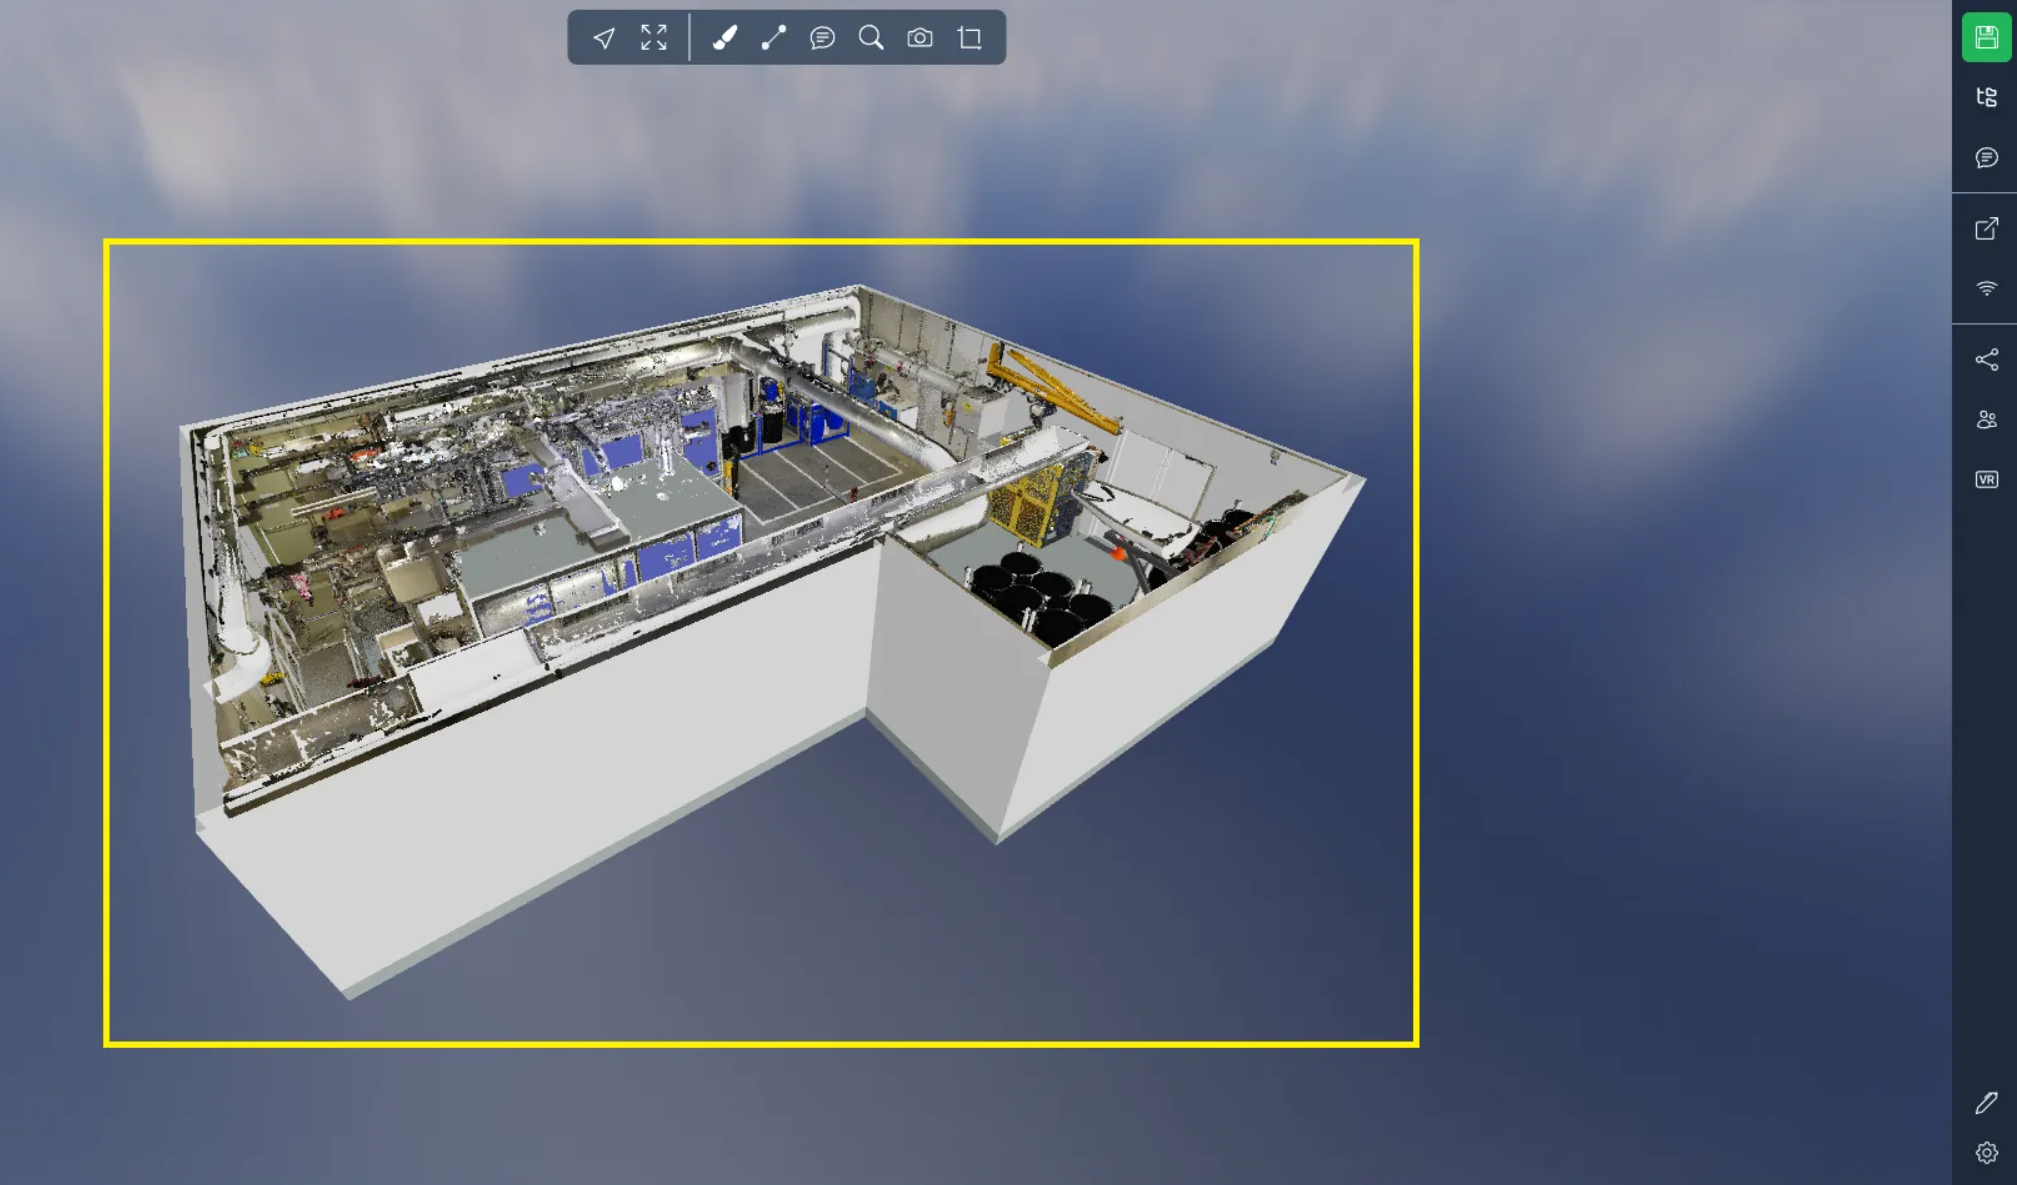This screenshot has height=1185, width=2017.
Task: Open the folder tree structure panel
Action: [1986, 97]
